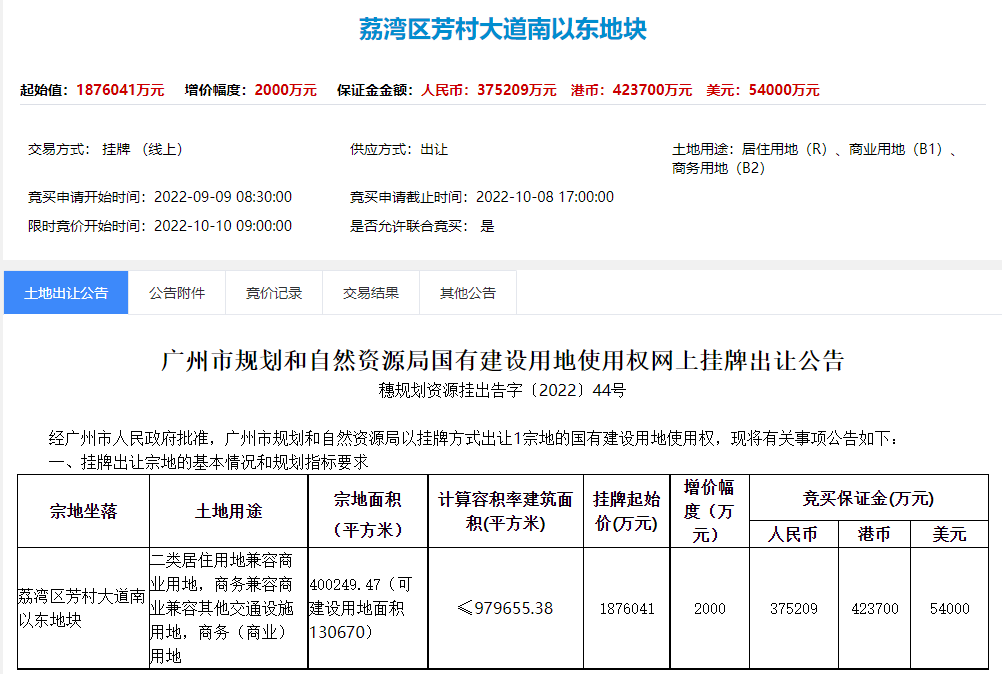Click the 增价幅度 2000万元 value at top
1002x674 pixels.
(285, 90)
